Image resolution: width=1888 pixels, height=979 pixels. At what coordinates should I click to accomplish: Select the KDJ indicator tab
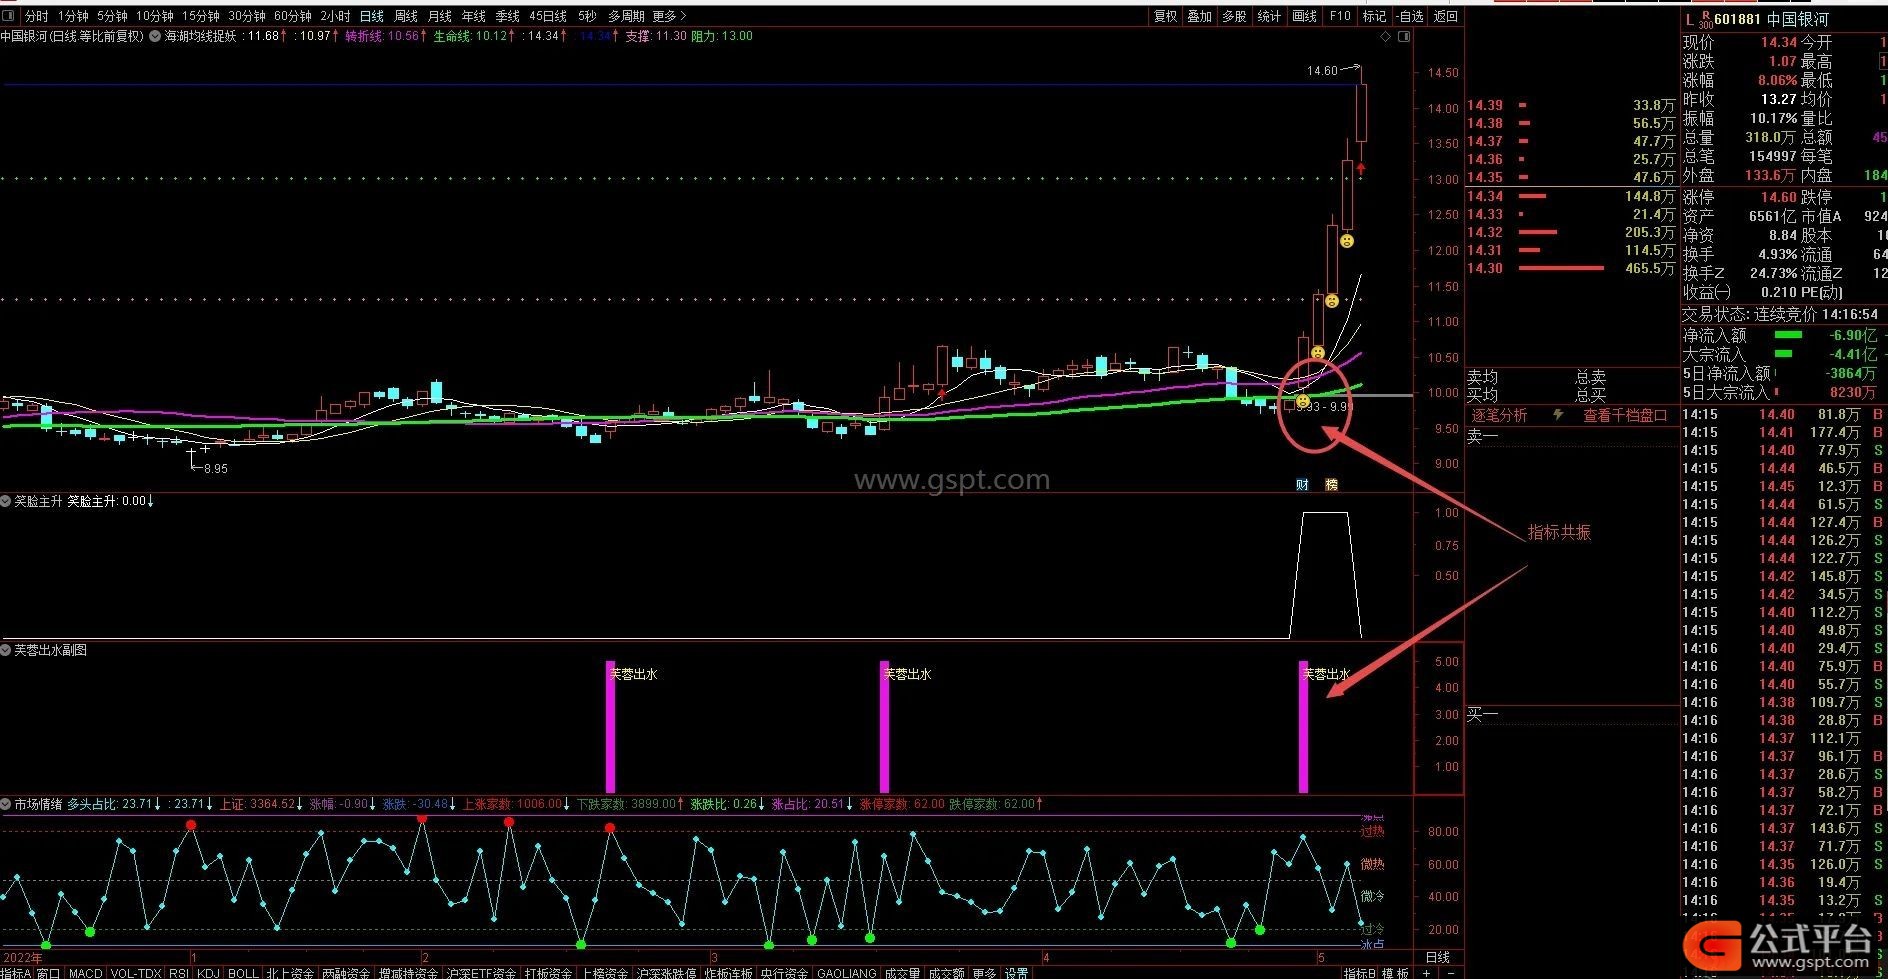click(x=209, y=972)
